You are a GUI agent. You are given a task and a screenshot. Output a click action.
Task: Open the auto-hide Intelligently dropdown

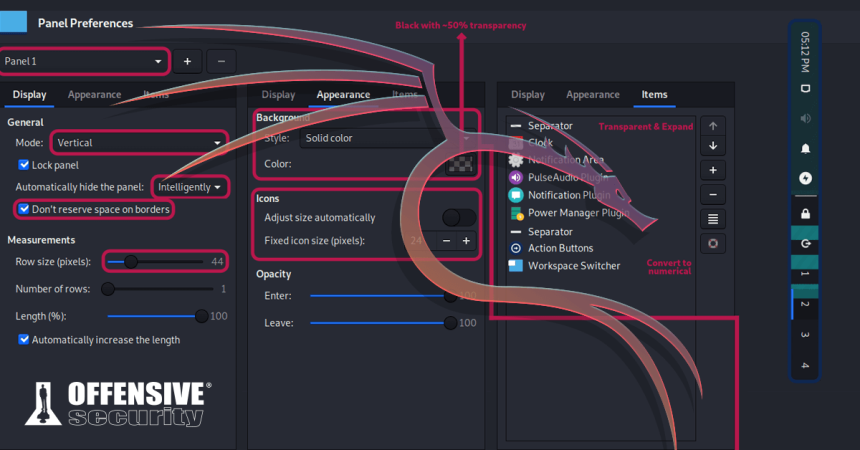point(189,187)
